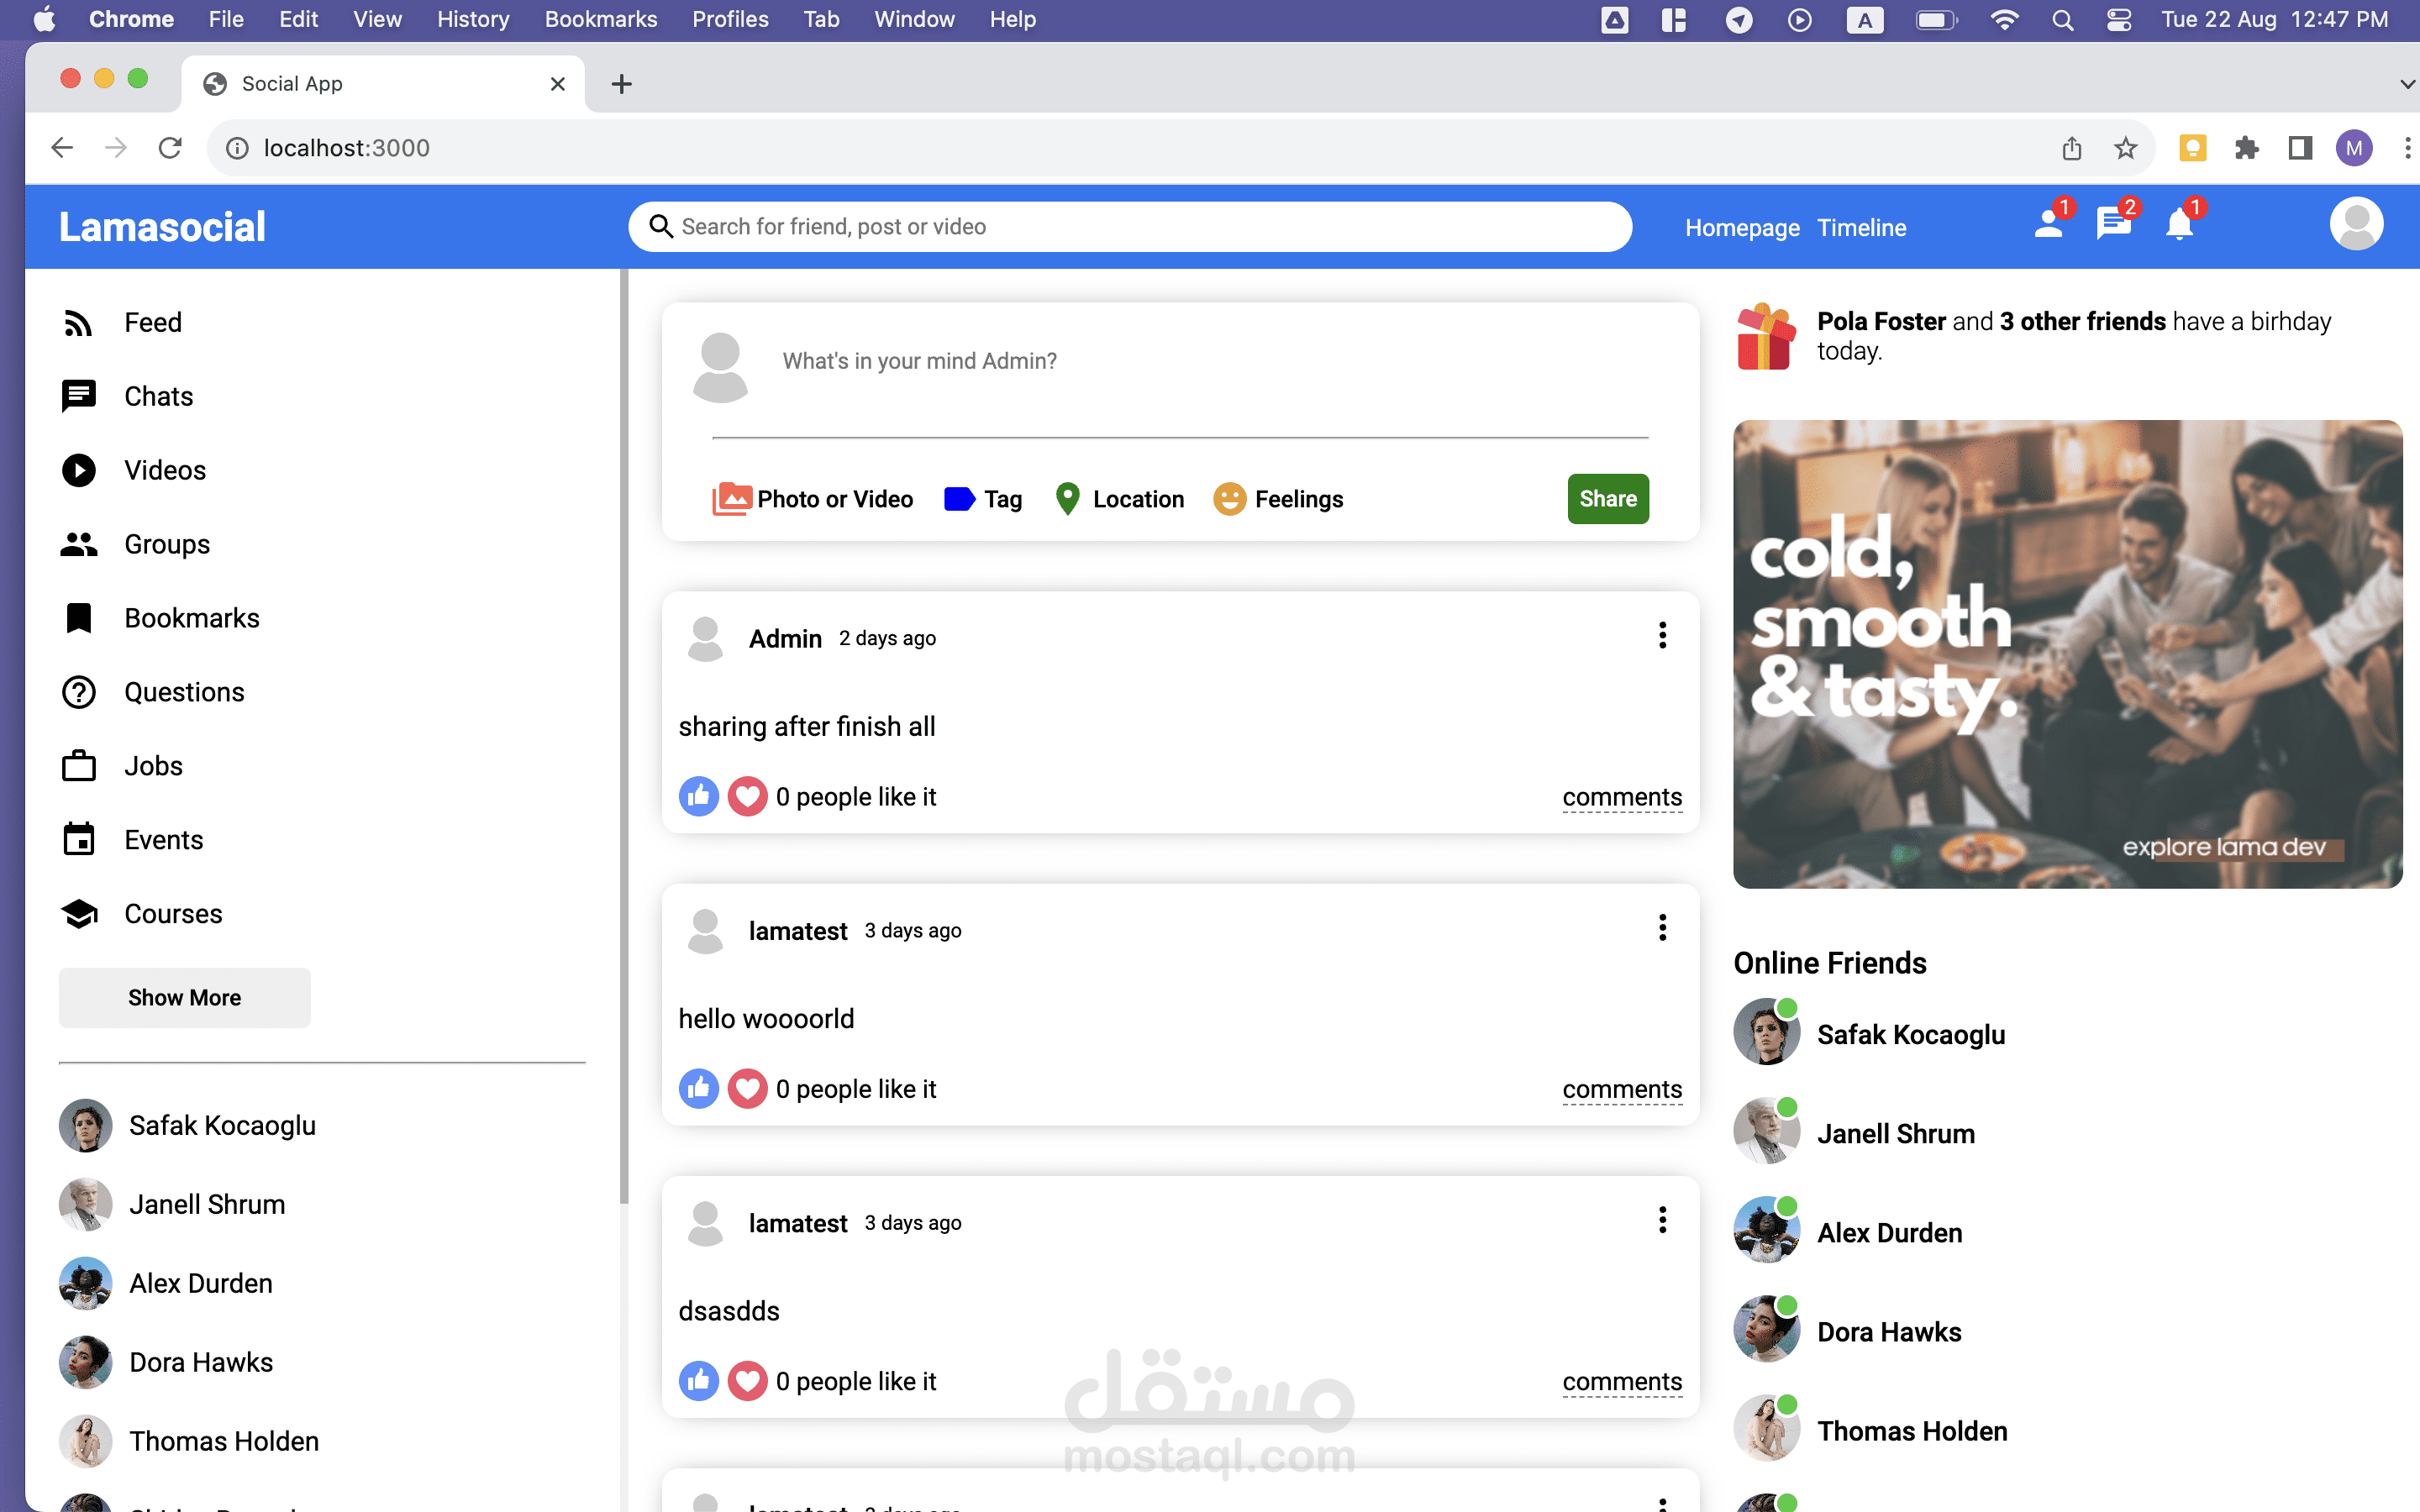The image size is (2420, 1512).
Task: Choose the Feelings emoji option
Action: [x=1278, y=498]
